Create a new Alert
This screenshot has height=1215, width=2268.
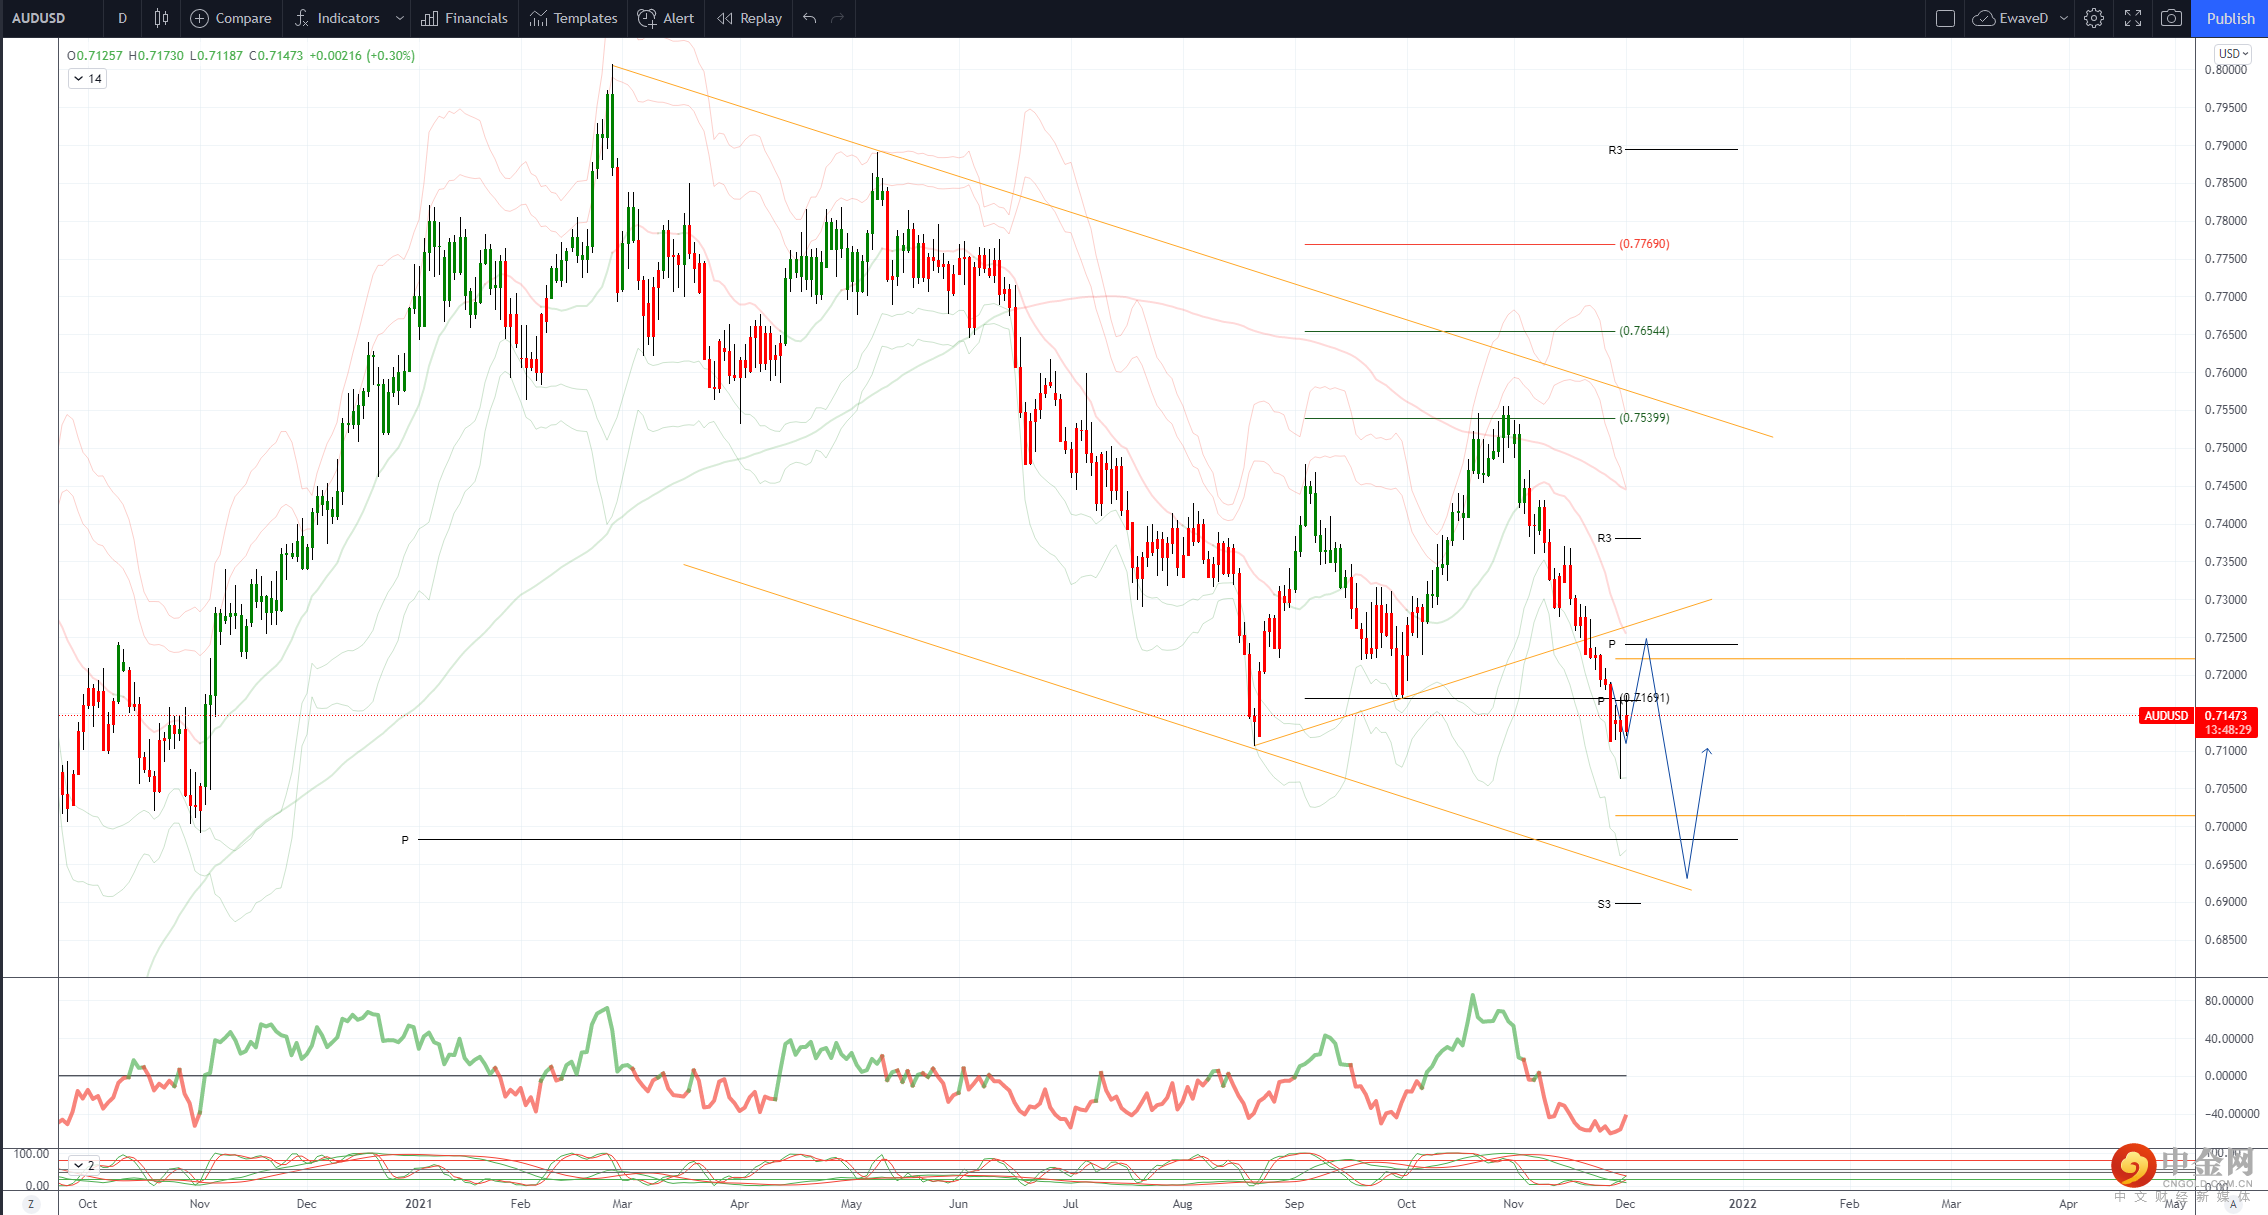(666, 18)
